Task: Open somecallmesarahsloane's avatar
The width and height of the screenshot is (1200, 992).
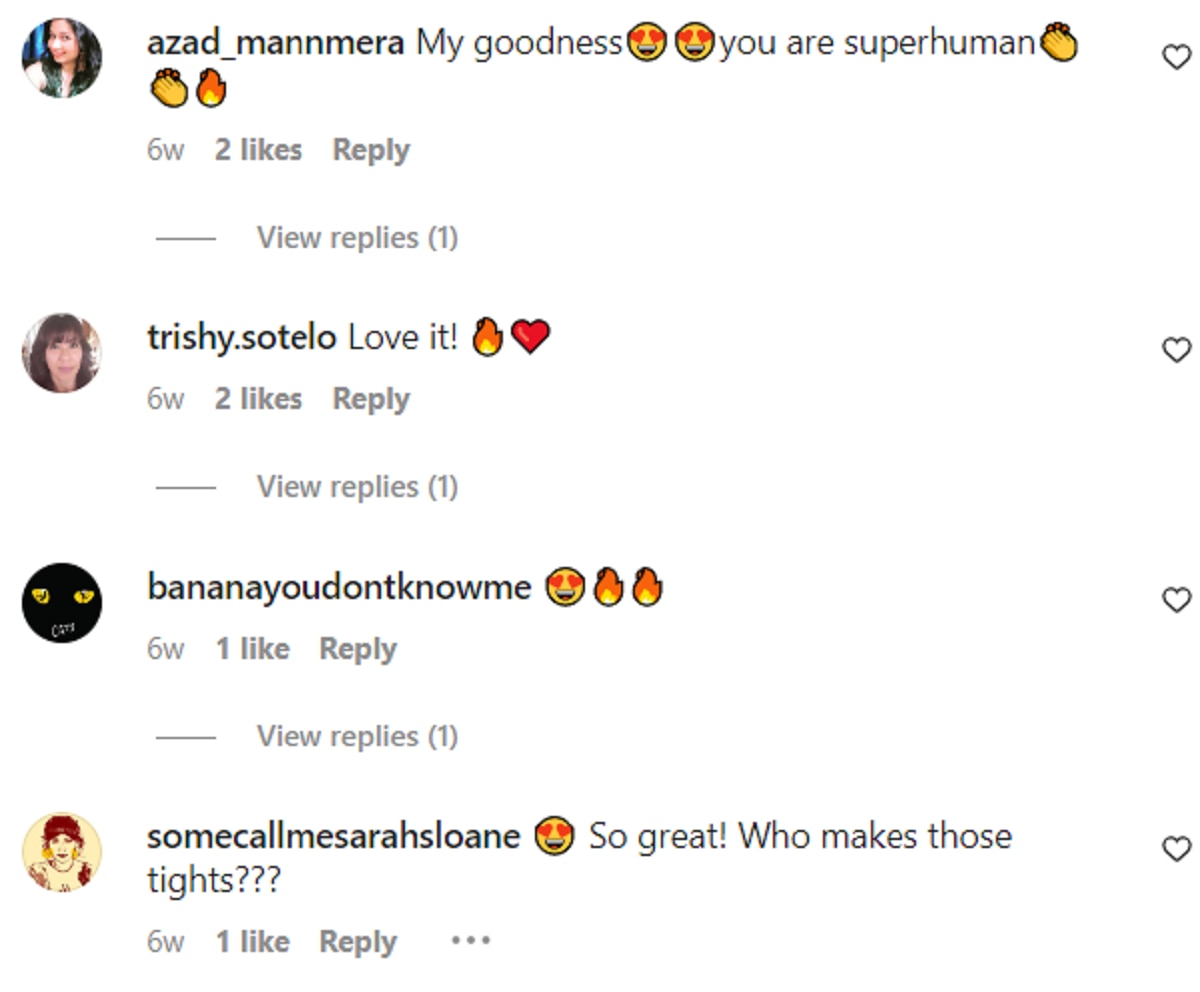Action: (62, 852)
